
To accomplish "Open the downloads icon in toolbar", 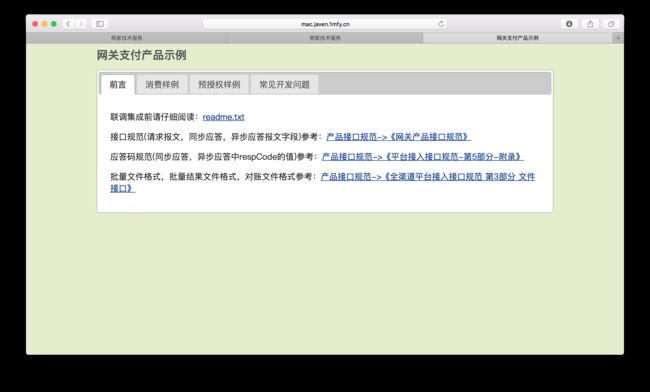I will point(569,24).
